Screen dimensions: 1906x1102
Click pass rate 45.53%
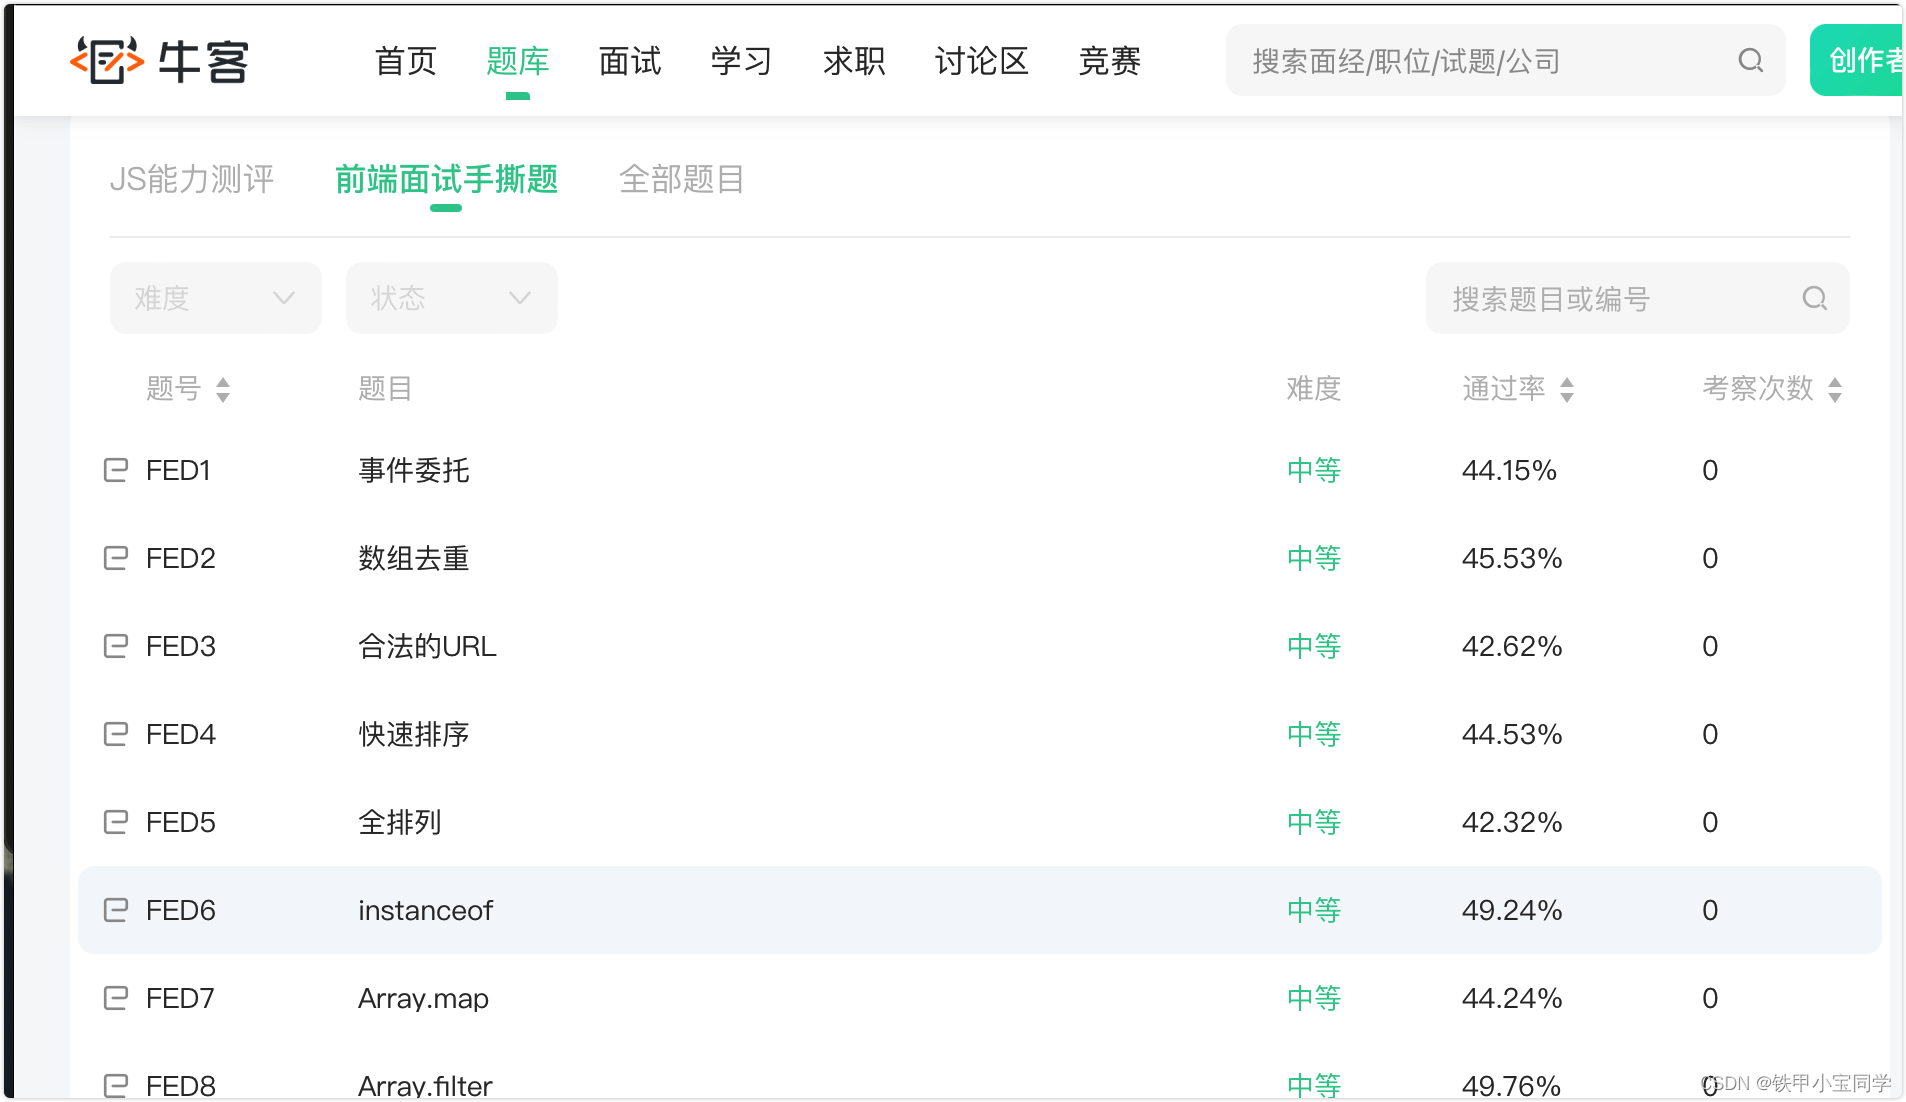click(1512, 558)
